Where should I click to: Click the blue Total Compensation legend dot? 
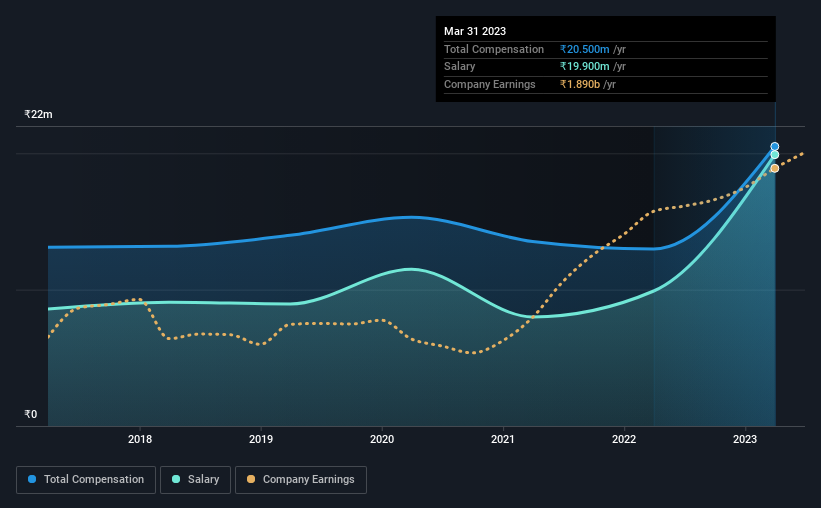coord(32,479)
